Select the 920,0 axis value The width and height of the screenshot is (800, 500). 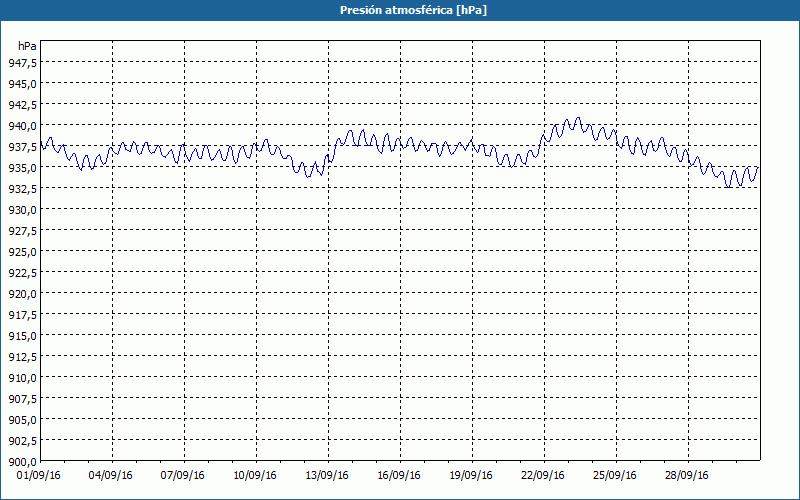(22, 293)
